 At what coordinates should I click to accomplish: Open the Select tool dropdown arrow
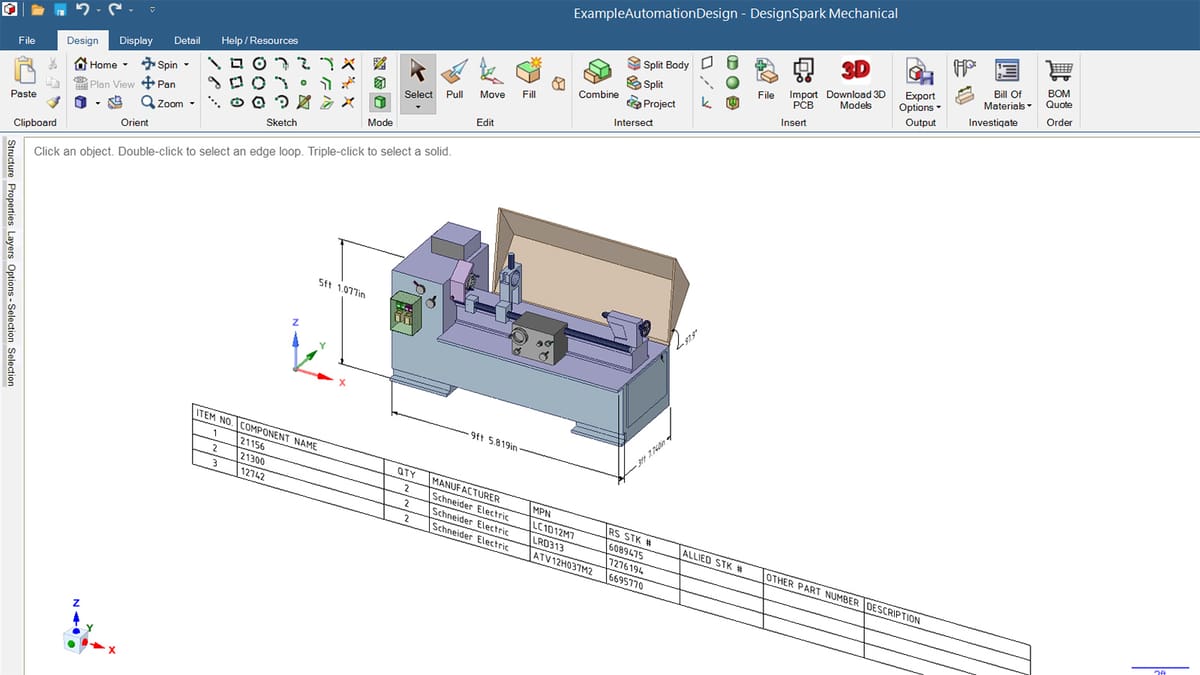click(418, 106)
